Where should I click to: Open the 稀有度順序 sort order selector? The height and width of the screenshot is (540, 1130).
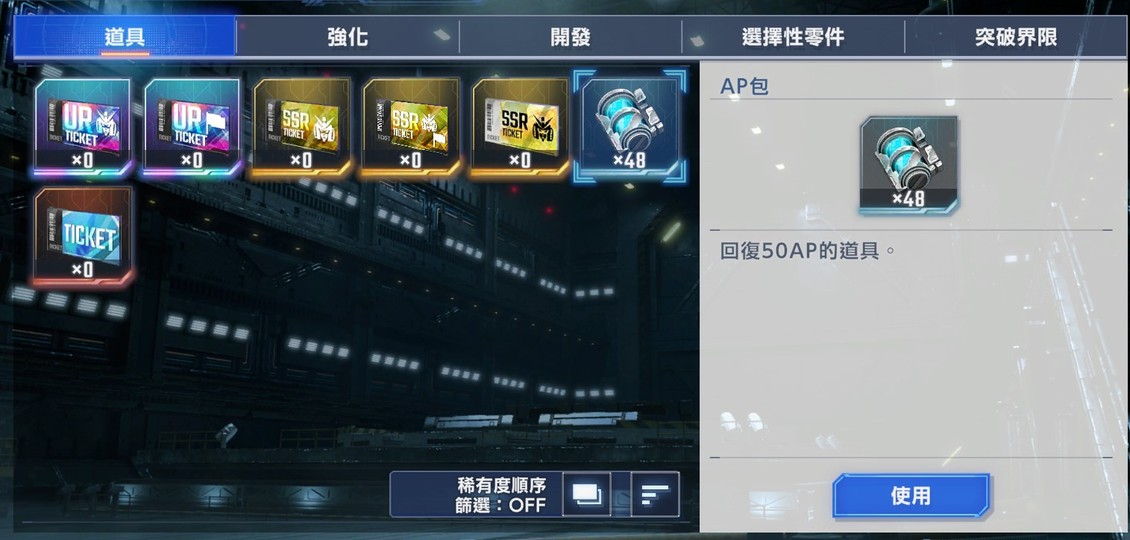502,484
